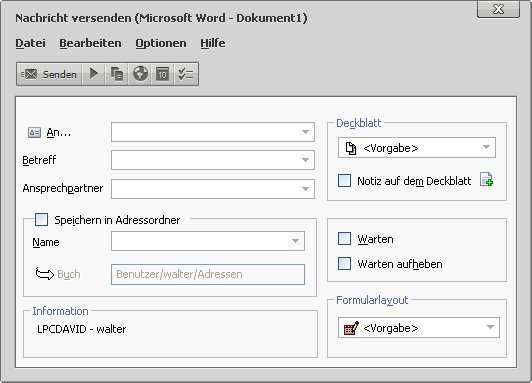Image resolution: width=532 pixels, height=383 pixels.
Task: Click the globe toolbar icon
Action: tap(140, 74)
